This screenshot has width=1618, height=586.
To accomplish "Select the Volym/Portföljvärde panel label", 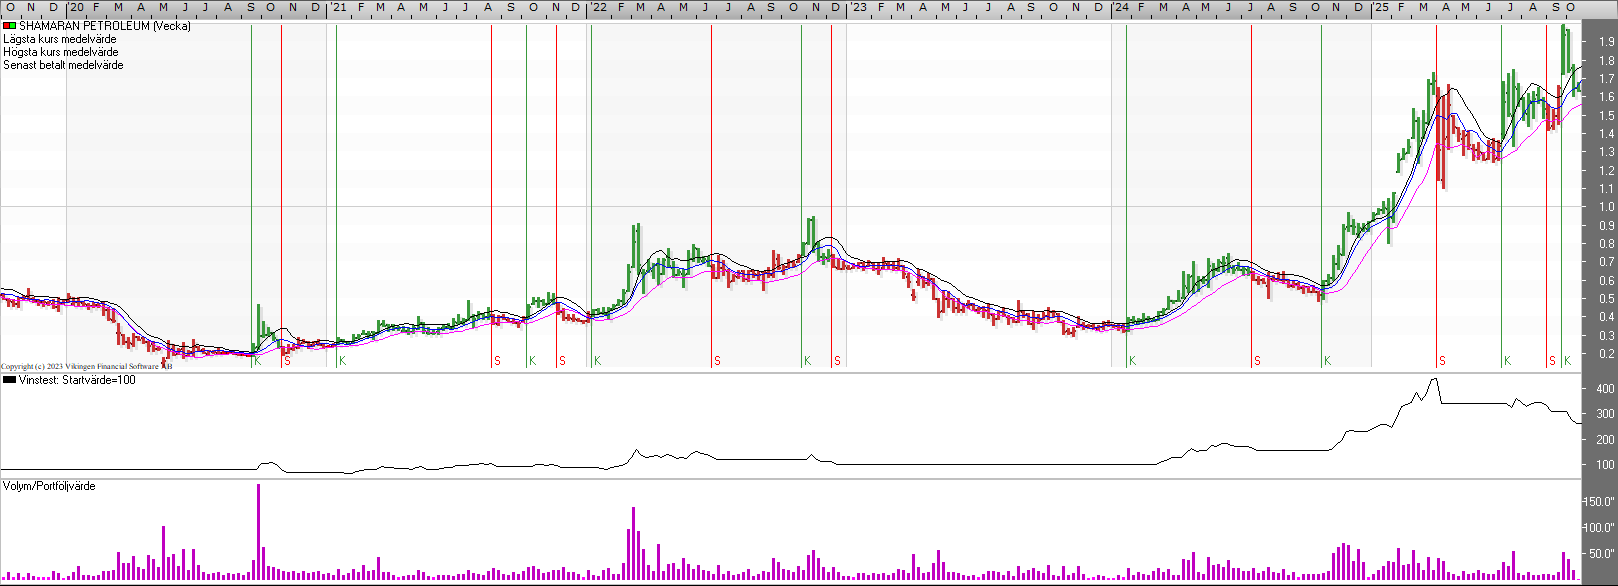I will point(49,486).
